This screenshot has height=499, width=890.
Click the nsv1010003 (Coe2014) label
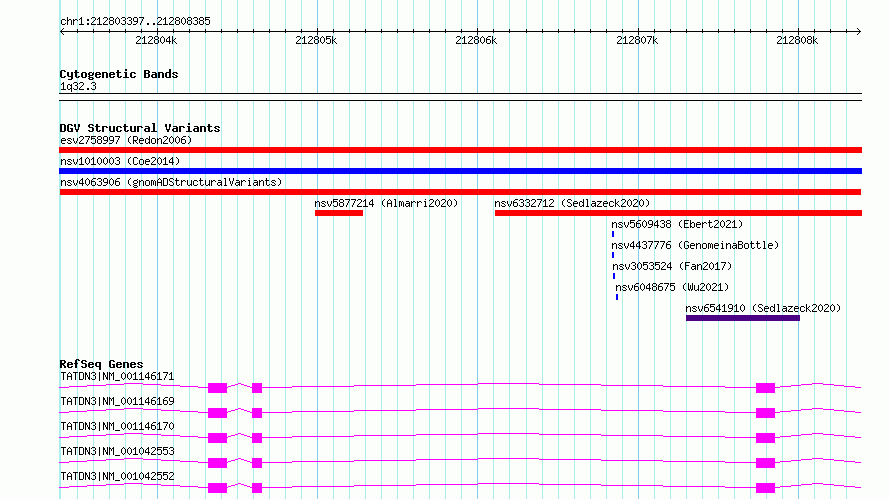click(120, 161)
